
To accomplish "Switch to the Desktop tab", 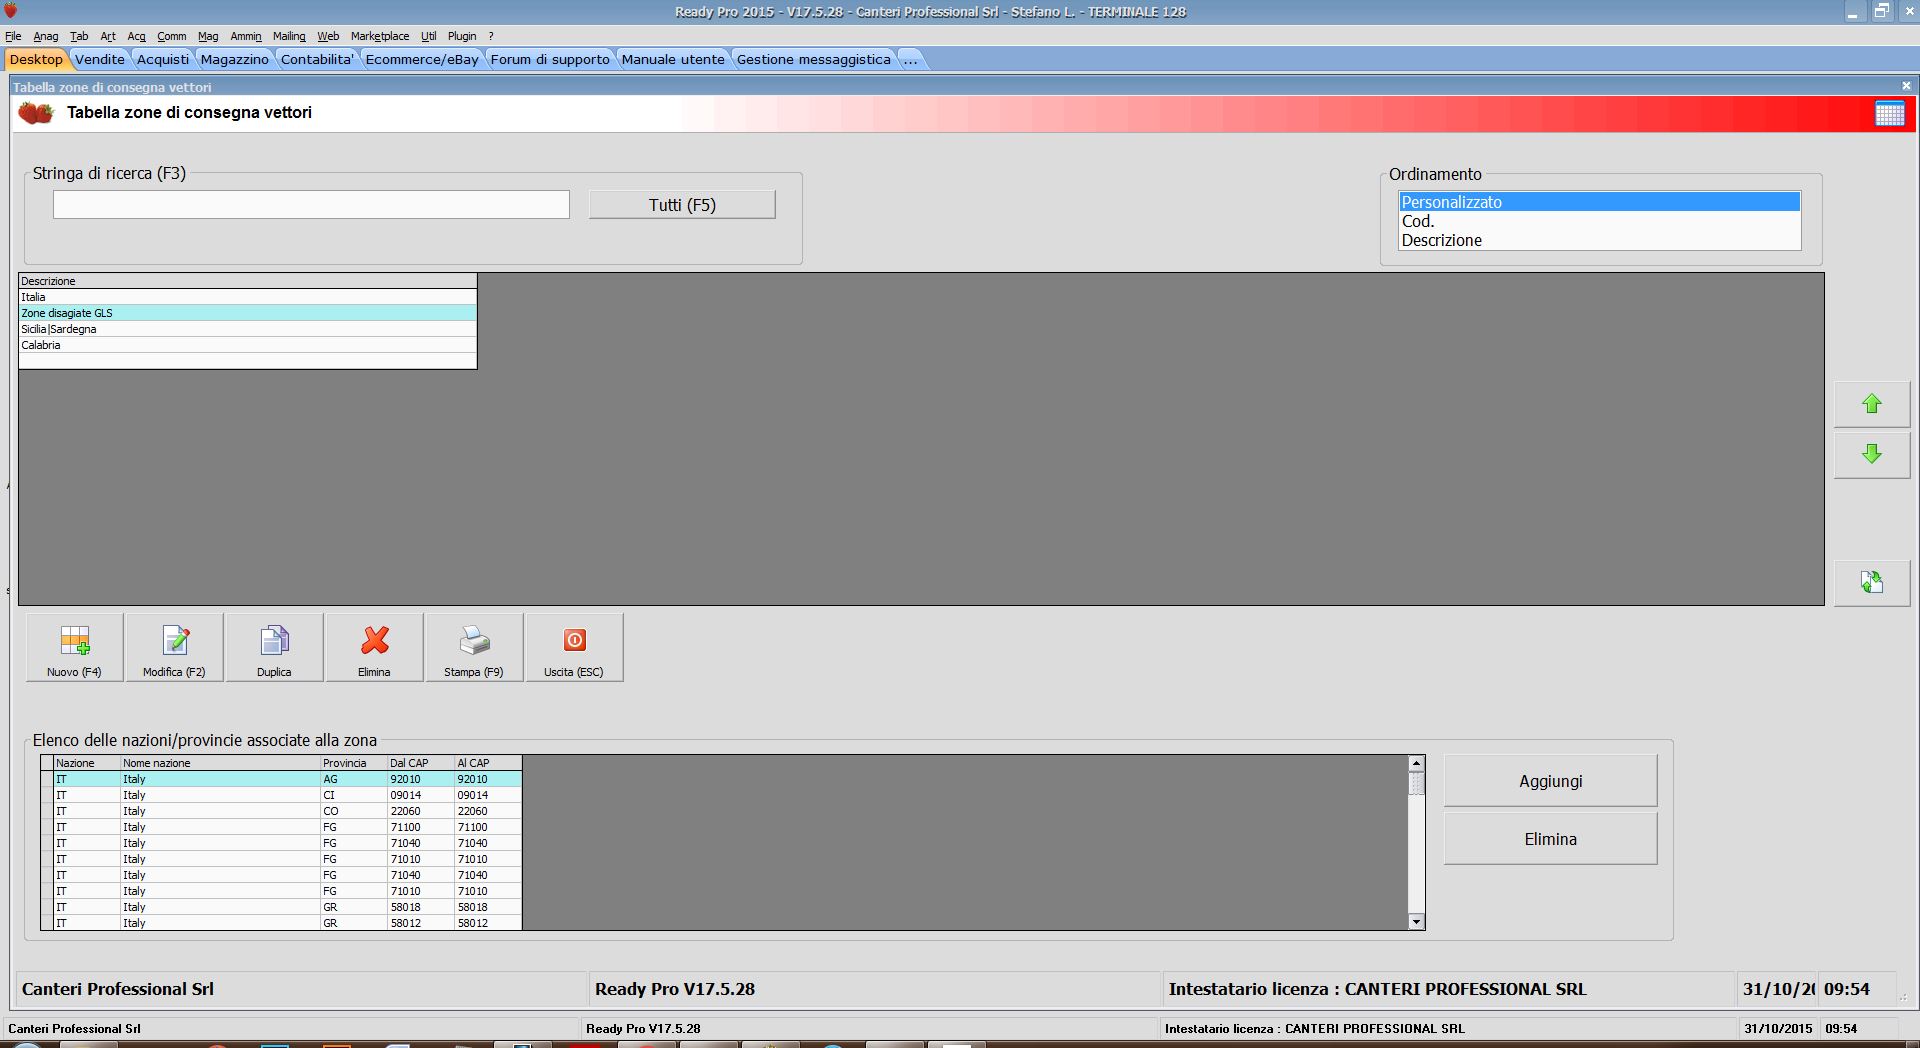I will (36, 59).
